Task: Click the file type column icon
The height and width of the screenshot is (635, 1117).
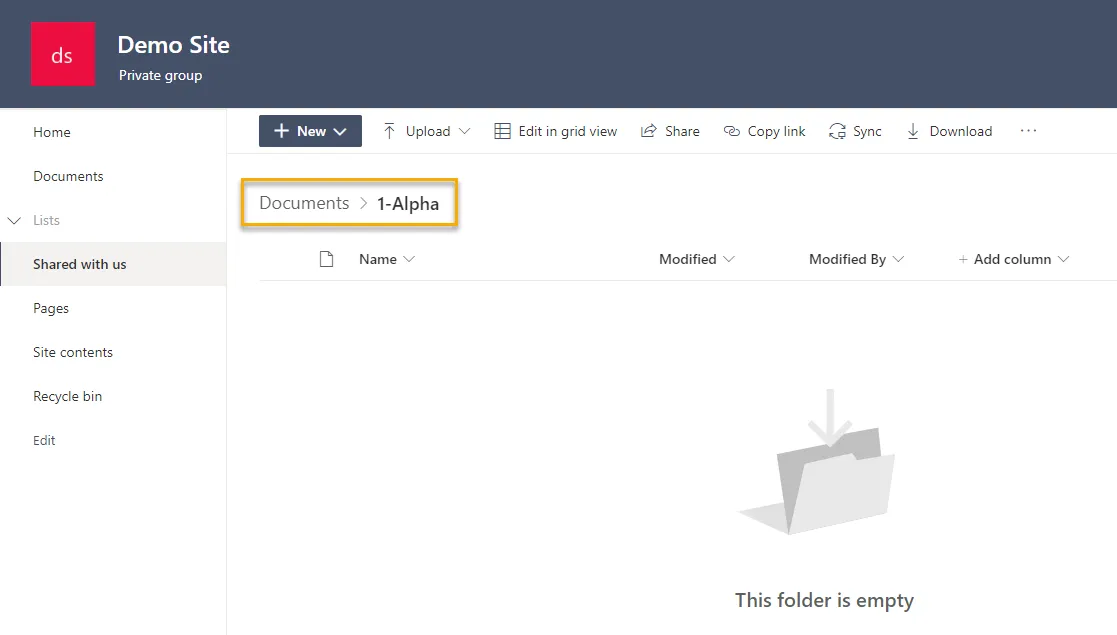Action: [x=326, y=259]
